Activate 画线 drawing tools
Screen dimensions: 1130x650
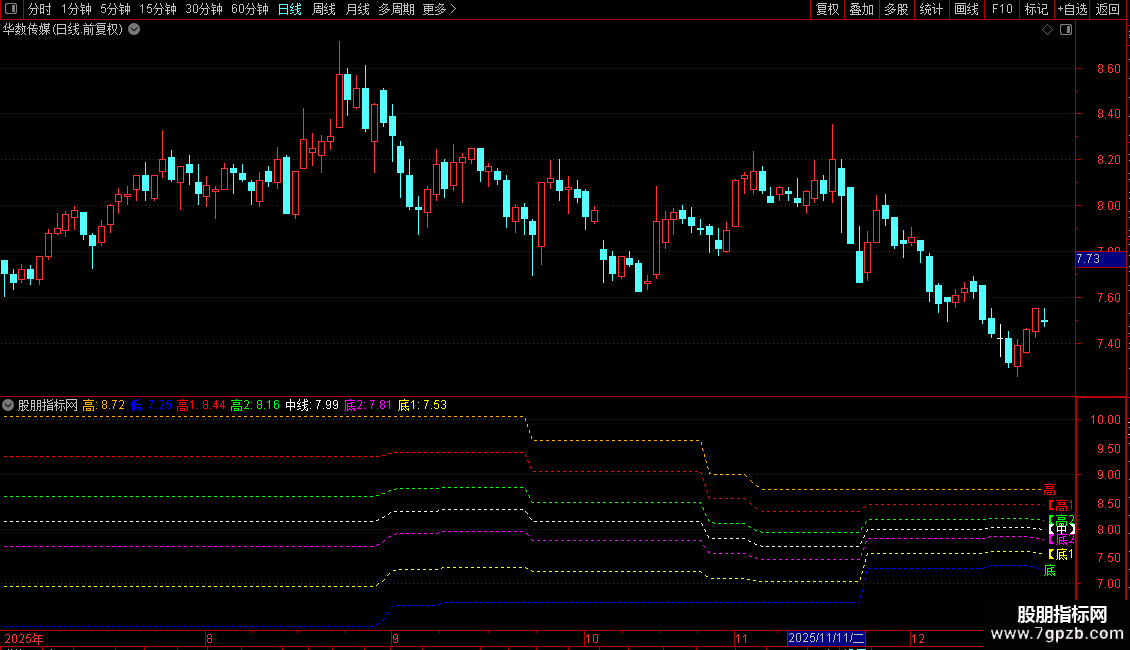pos(966,9)
